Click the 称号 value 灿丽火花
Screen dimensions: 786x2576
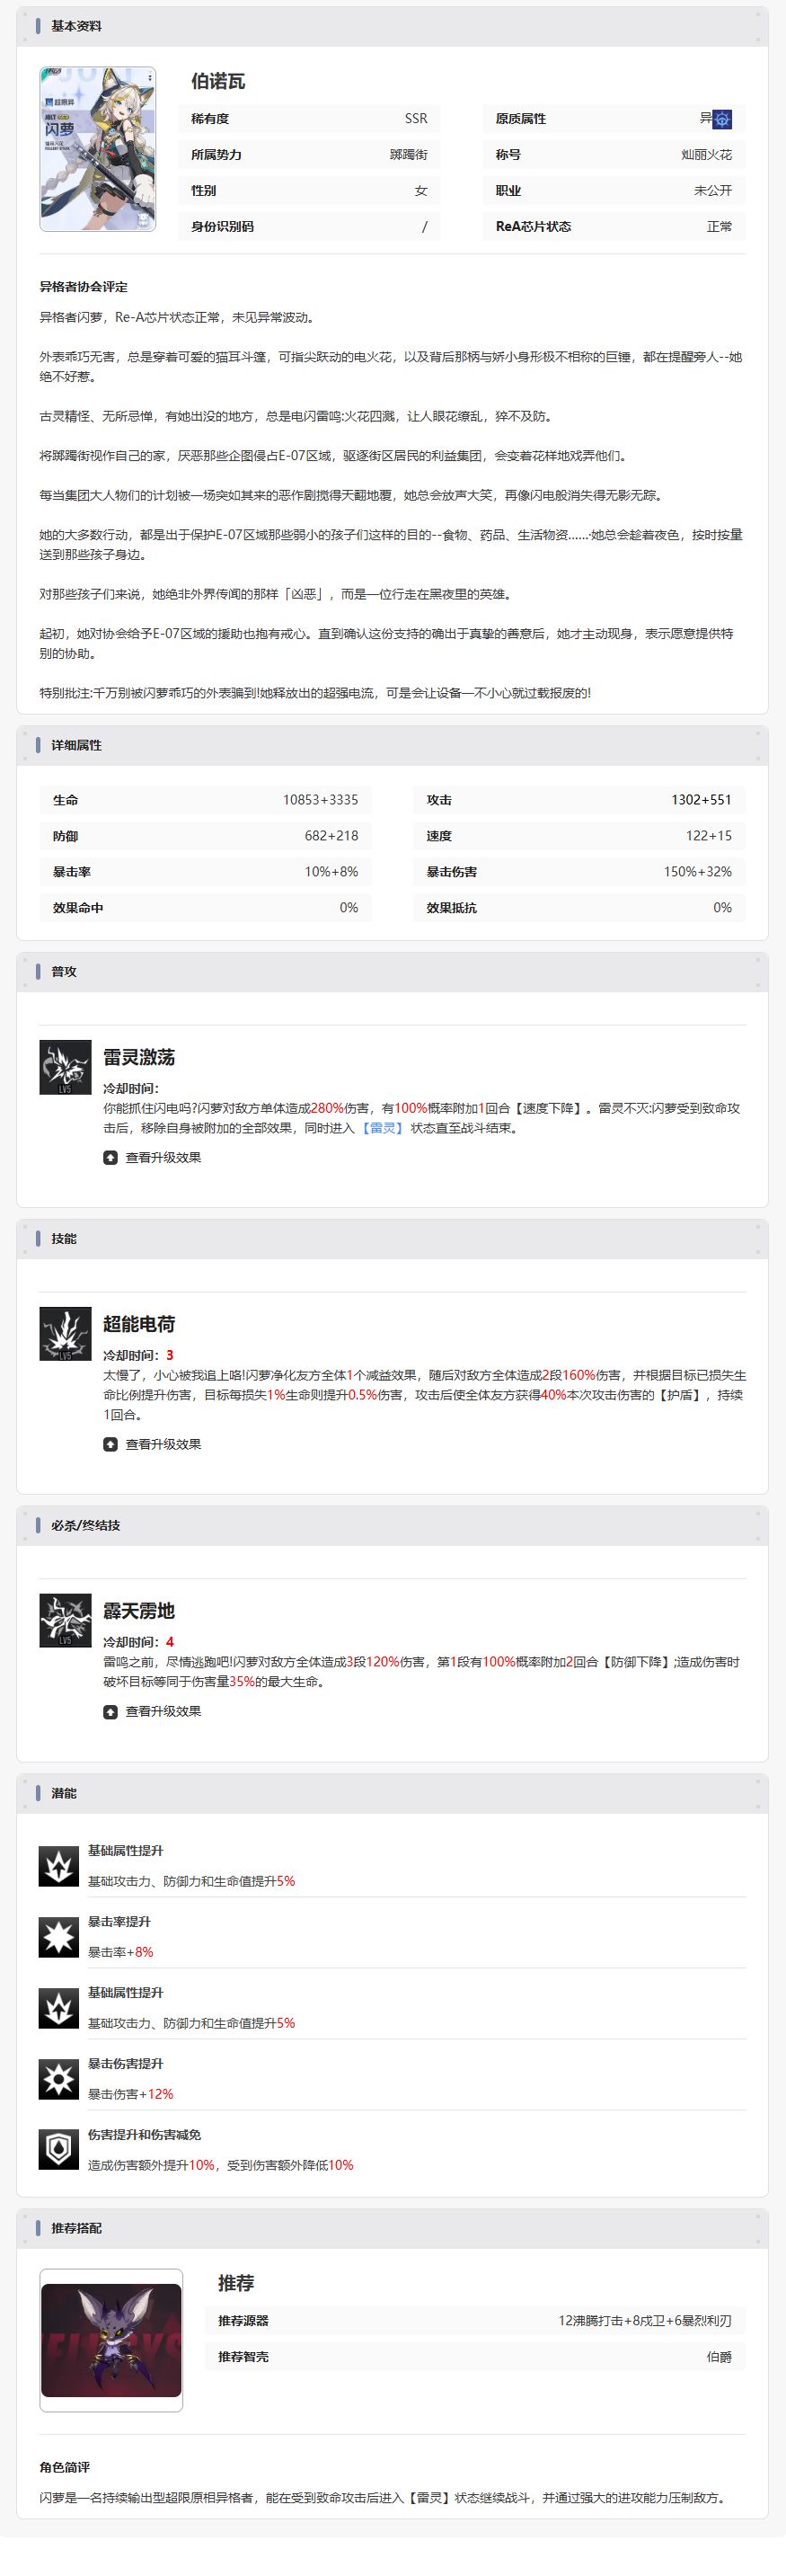coord(707,155)
